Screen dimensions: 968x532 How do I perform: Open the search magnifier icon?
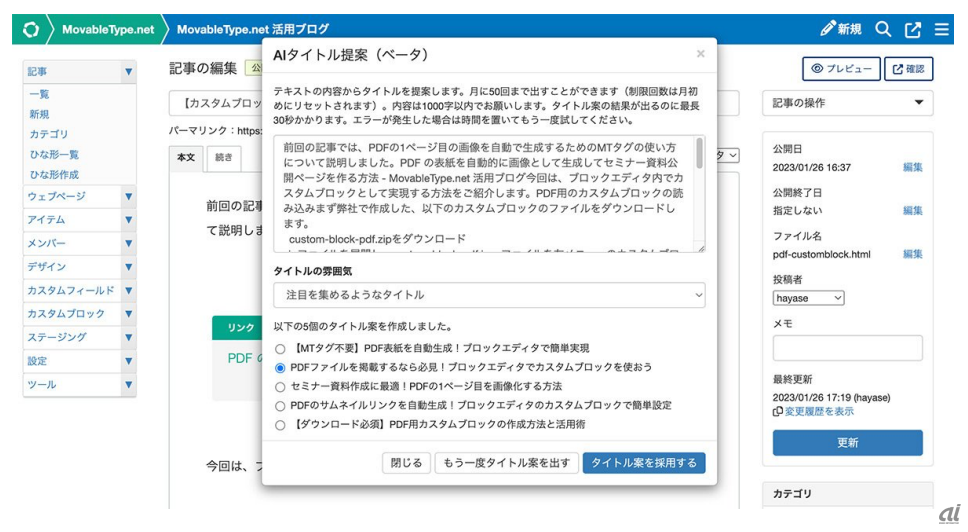883,29
